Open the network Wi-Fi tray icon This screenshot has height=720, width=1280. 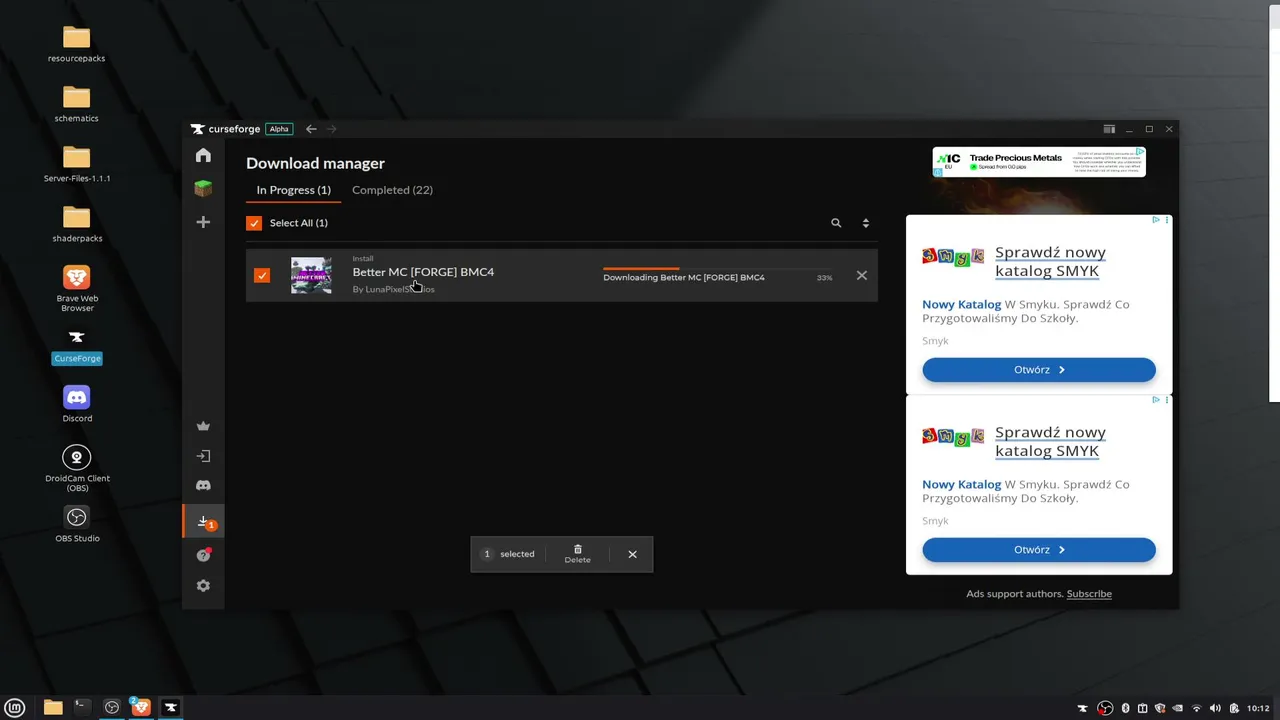(x=1196, y=708)
